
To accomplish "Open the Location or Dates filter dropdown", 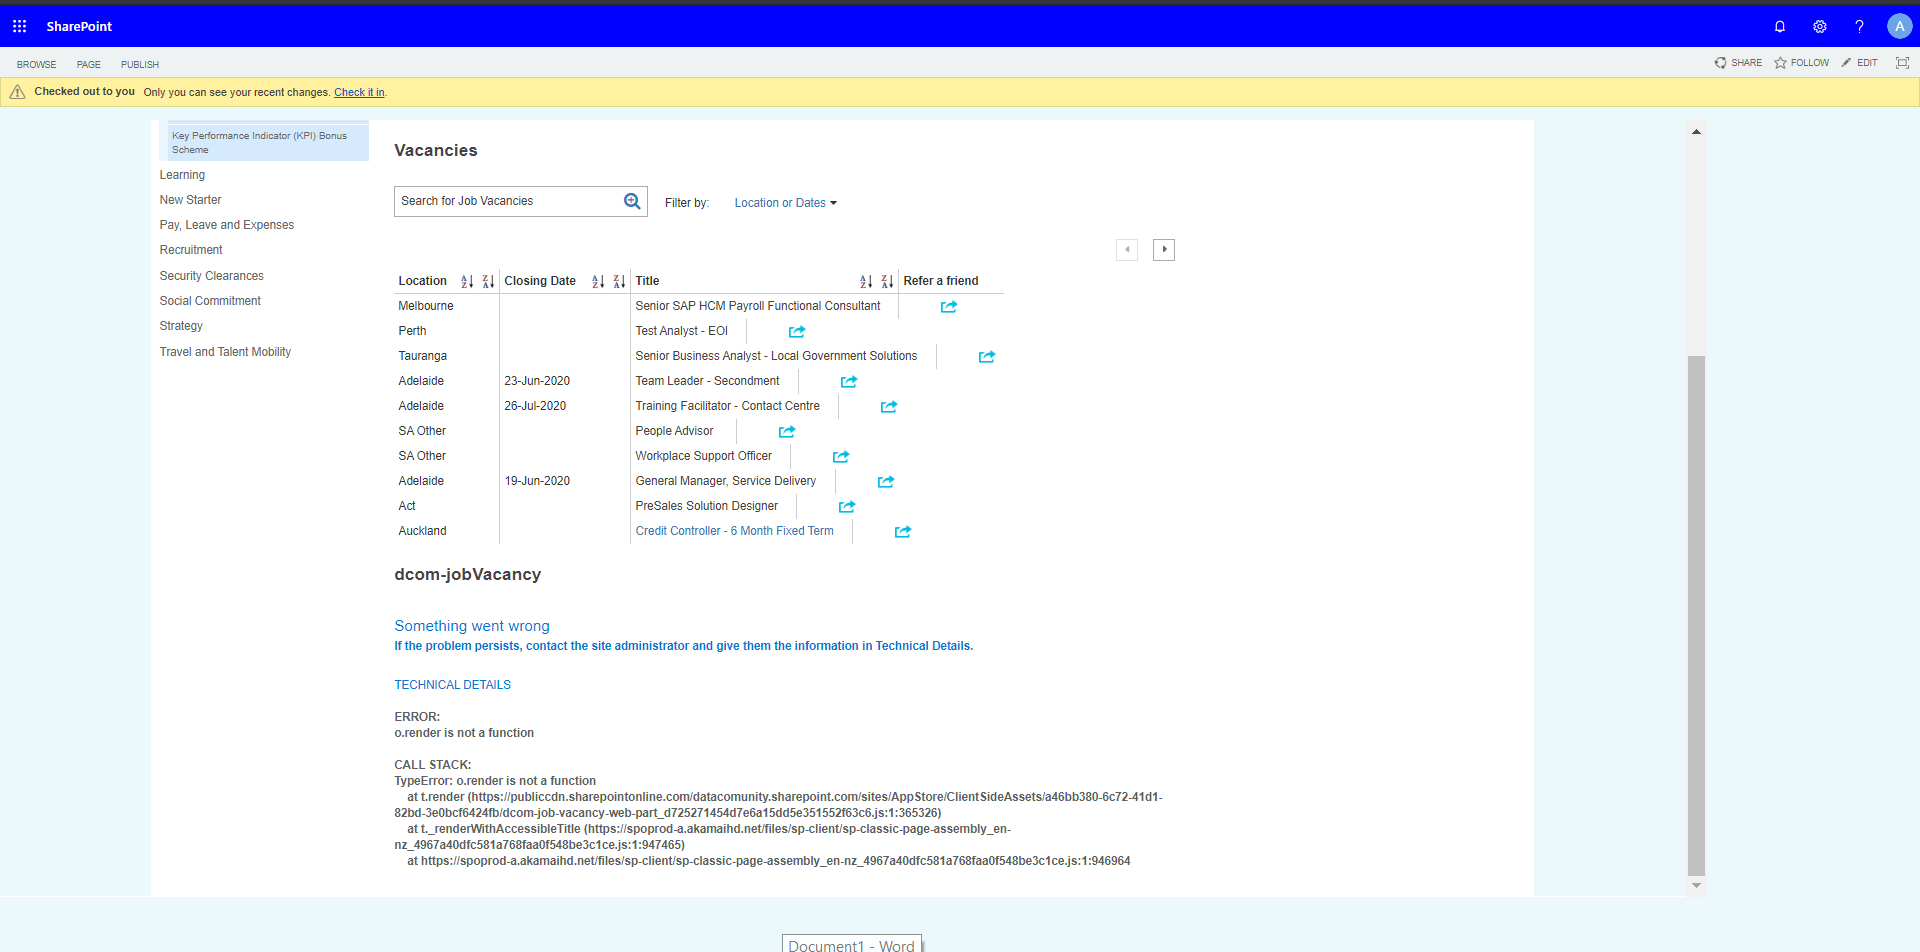I will 785,202.
